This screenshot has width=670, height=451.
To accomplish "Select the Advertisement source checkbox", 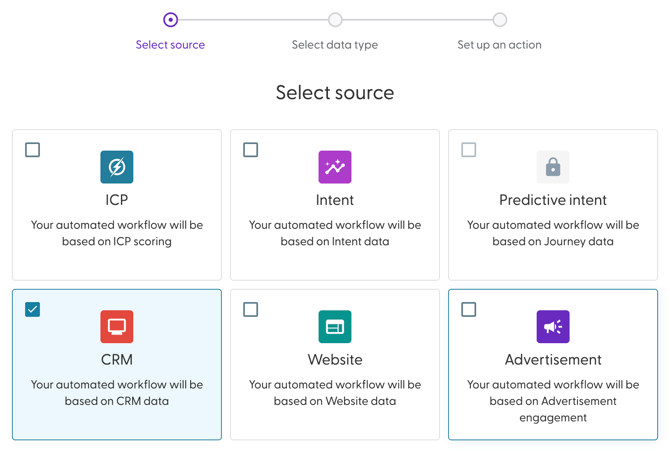I will click(469, 310).
